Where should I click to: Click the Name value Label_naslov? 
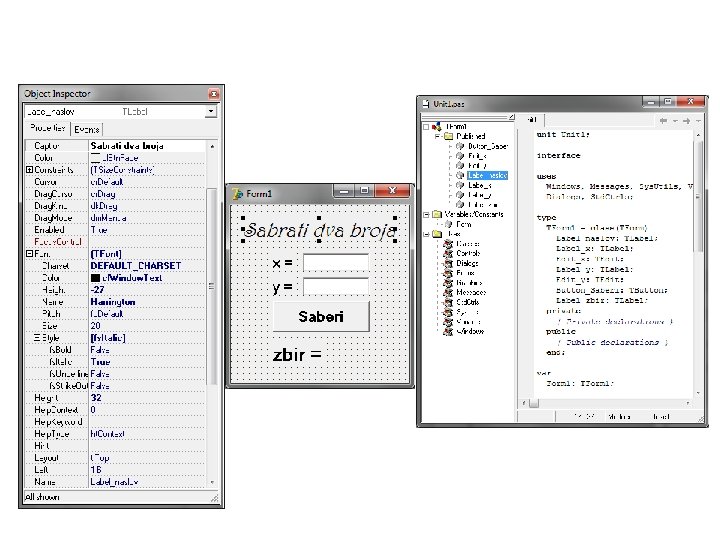[x=114, y=482]
